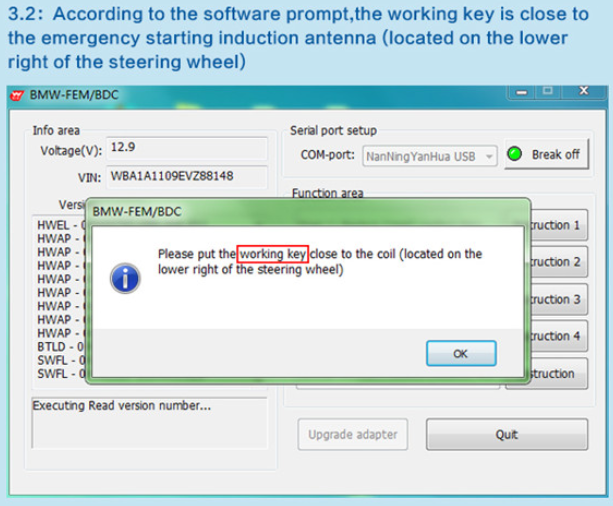Screen dimensions: 613x506
Task: Click the Quit button
Action: 507,434
